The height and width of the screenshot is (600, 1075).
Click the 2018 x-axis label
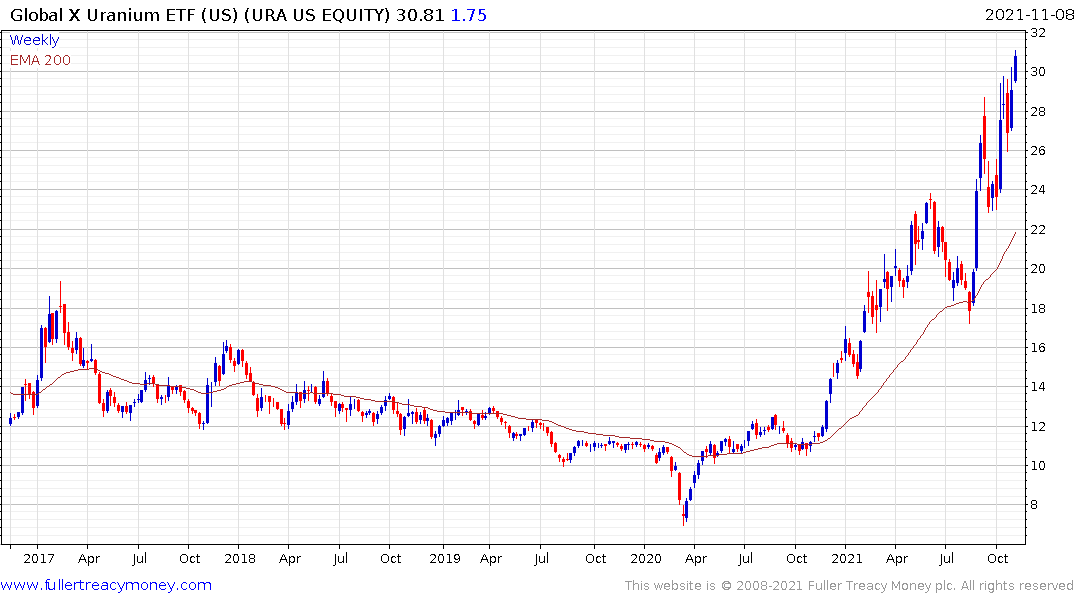[240, 559]
